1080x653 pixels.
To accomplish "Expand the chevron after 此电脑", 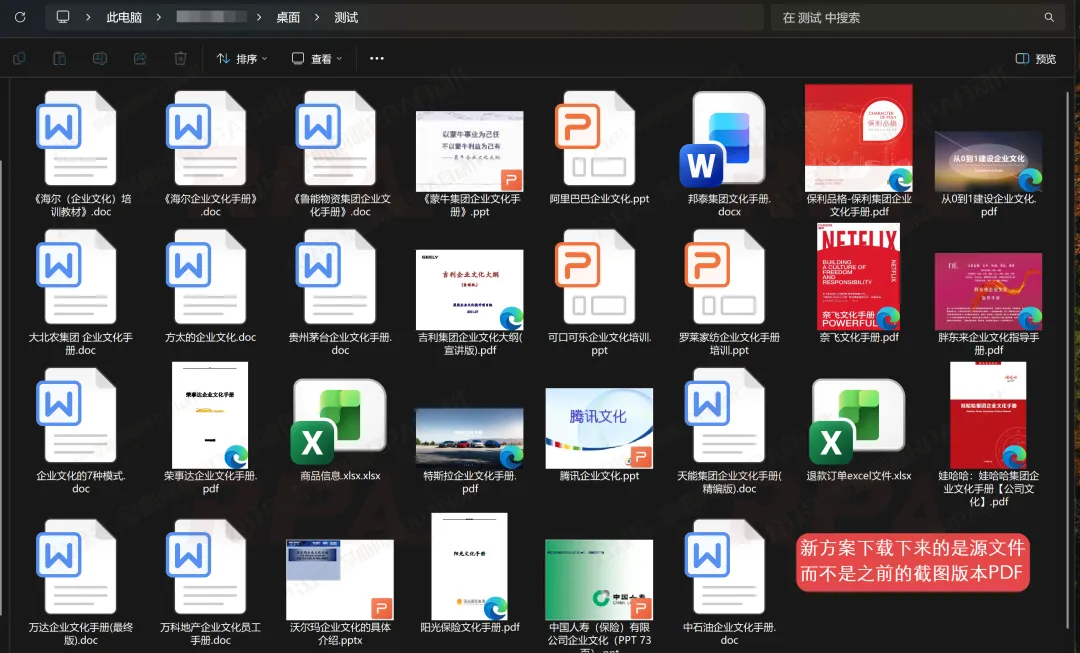I will coord(158,17).
